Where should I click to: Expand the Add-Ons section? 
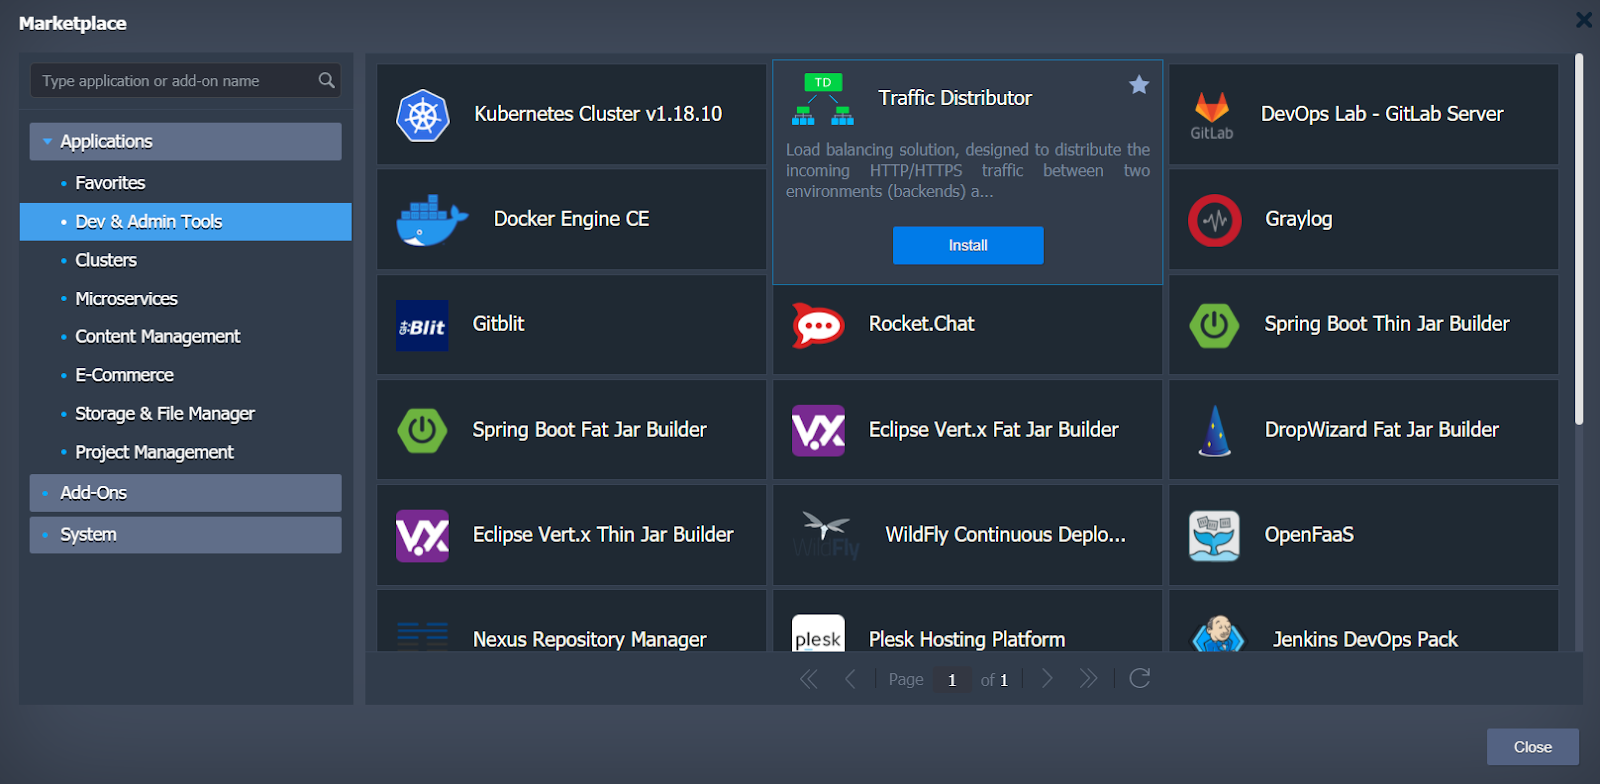(186, 493)
